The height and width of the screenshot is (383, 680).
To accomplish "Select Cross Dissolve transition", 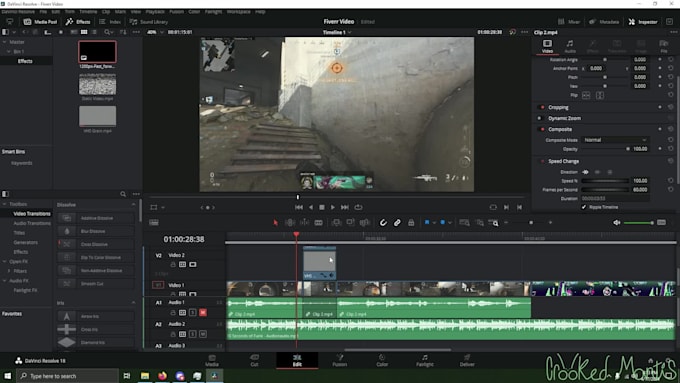I will (95, 244).
